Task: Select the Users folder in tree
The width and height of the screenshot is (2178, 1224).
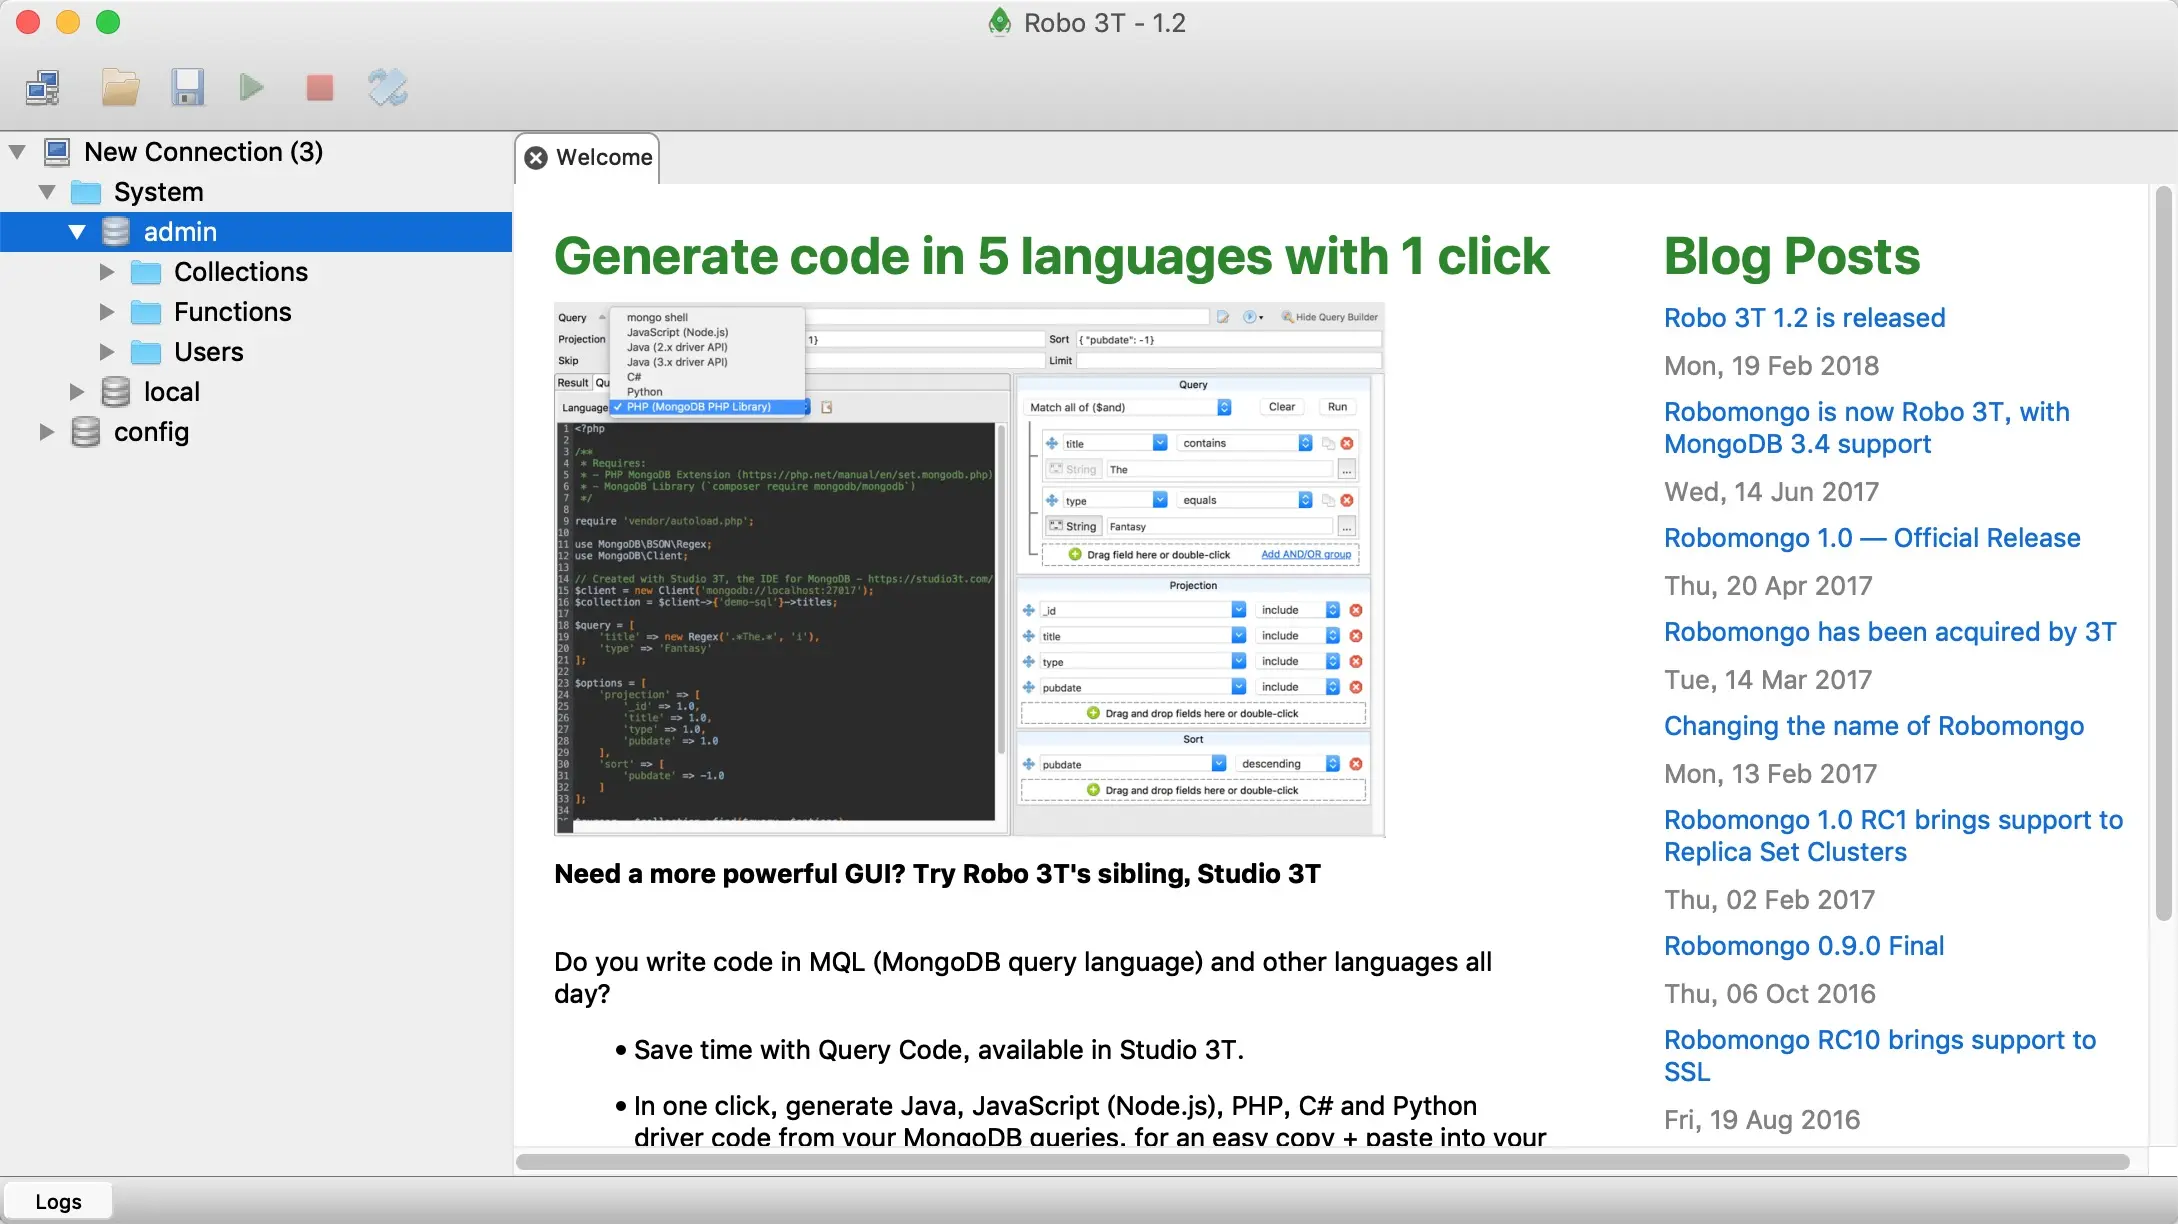Action: (x=208, y=352)
